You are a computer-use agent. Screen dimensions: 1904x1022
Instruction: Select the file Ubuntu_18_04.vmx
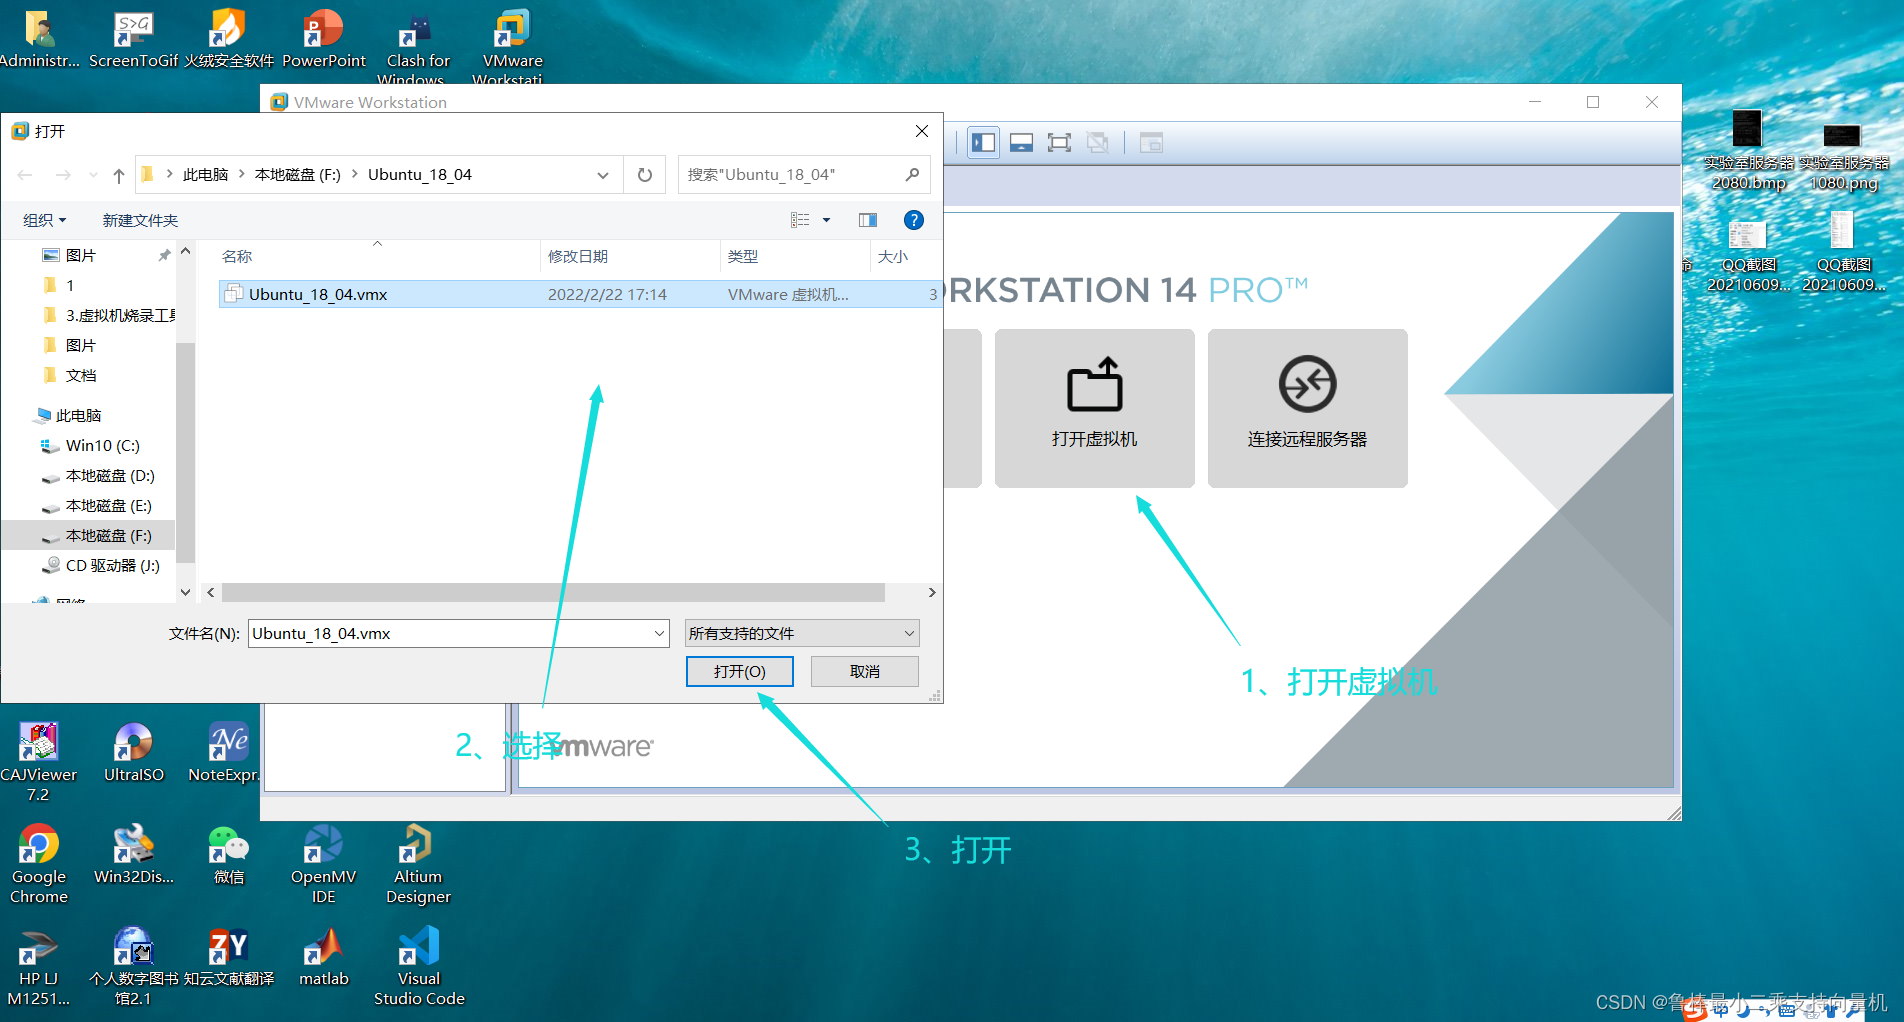(x=579, y=294)
